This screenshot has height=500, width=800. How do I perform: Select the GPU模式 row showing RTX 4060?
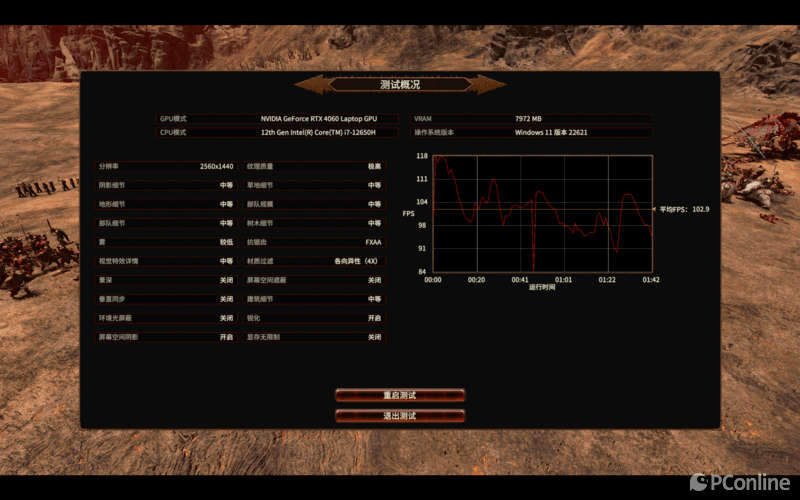point(277,119)
